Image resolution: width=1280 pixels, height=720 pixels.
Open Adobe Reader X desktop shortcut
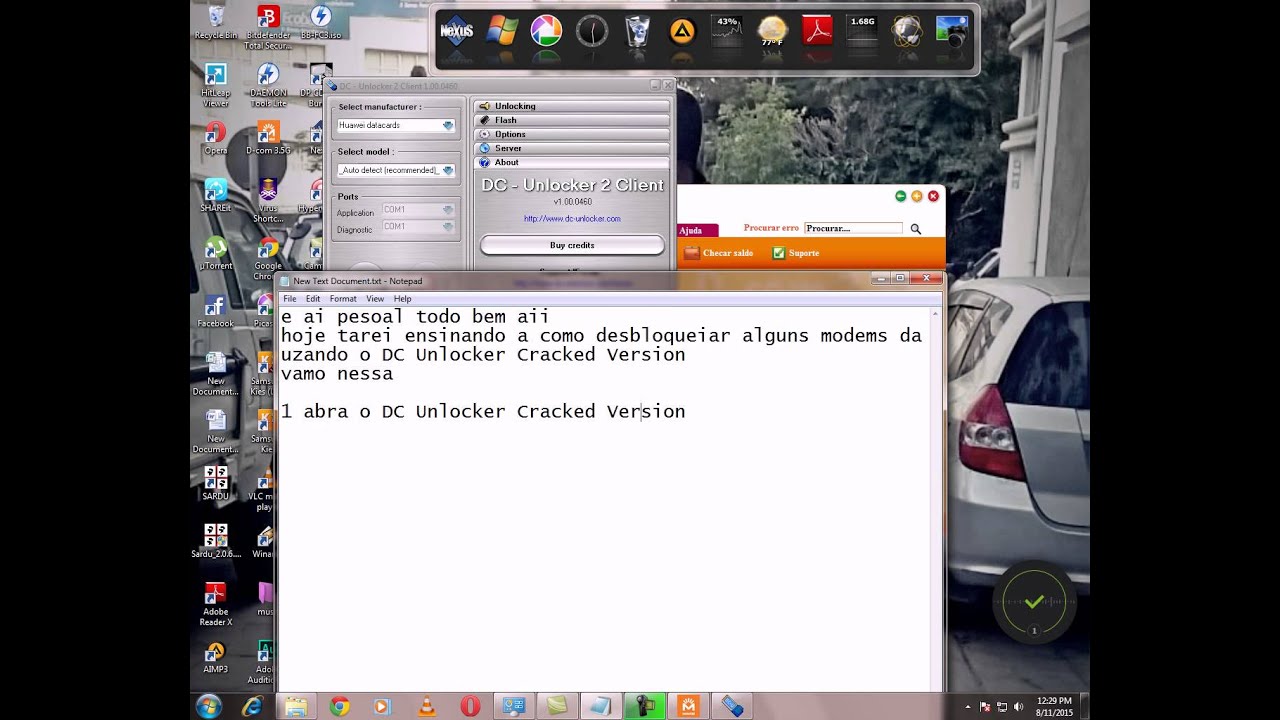pyautogui.click(x=215, y=604)
